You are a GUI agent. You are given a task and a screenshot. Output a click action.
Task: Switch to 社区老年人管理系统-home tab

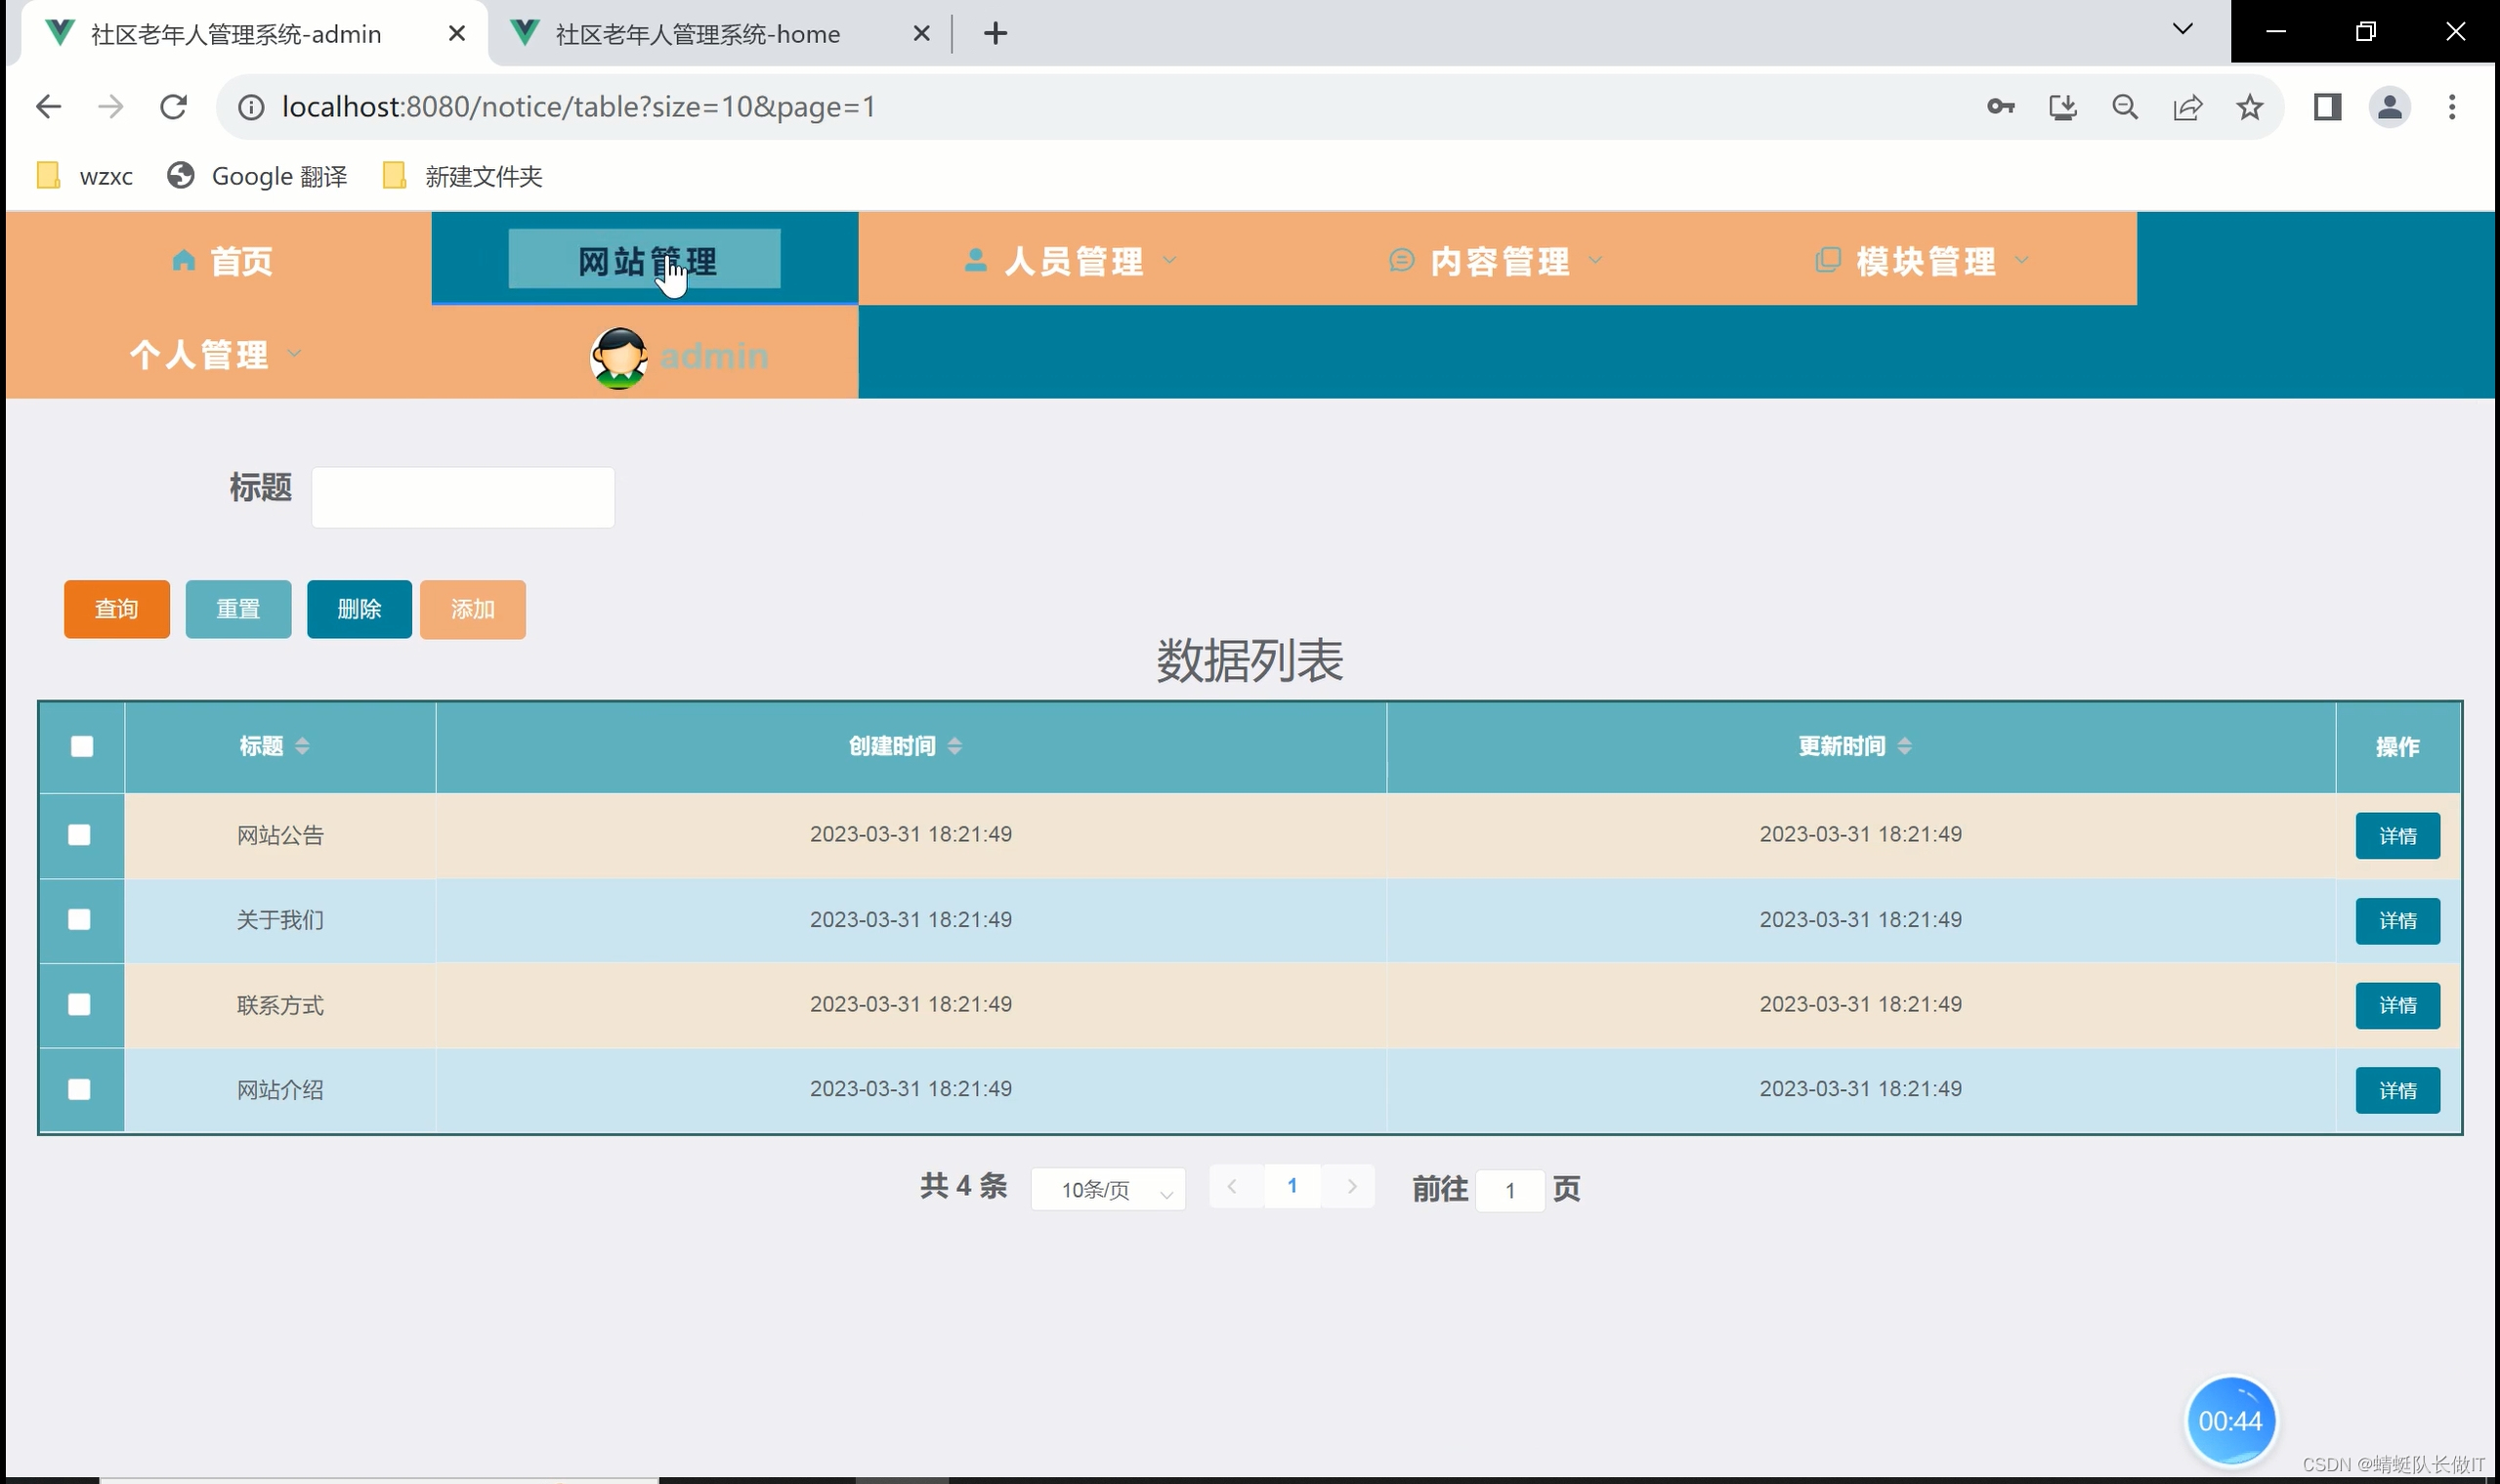[x=697, y=34]
